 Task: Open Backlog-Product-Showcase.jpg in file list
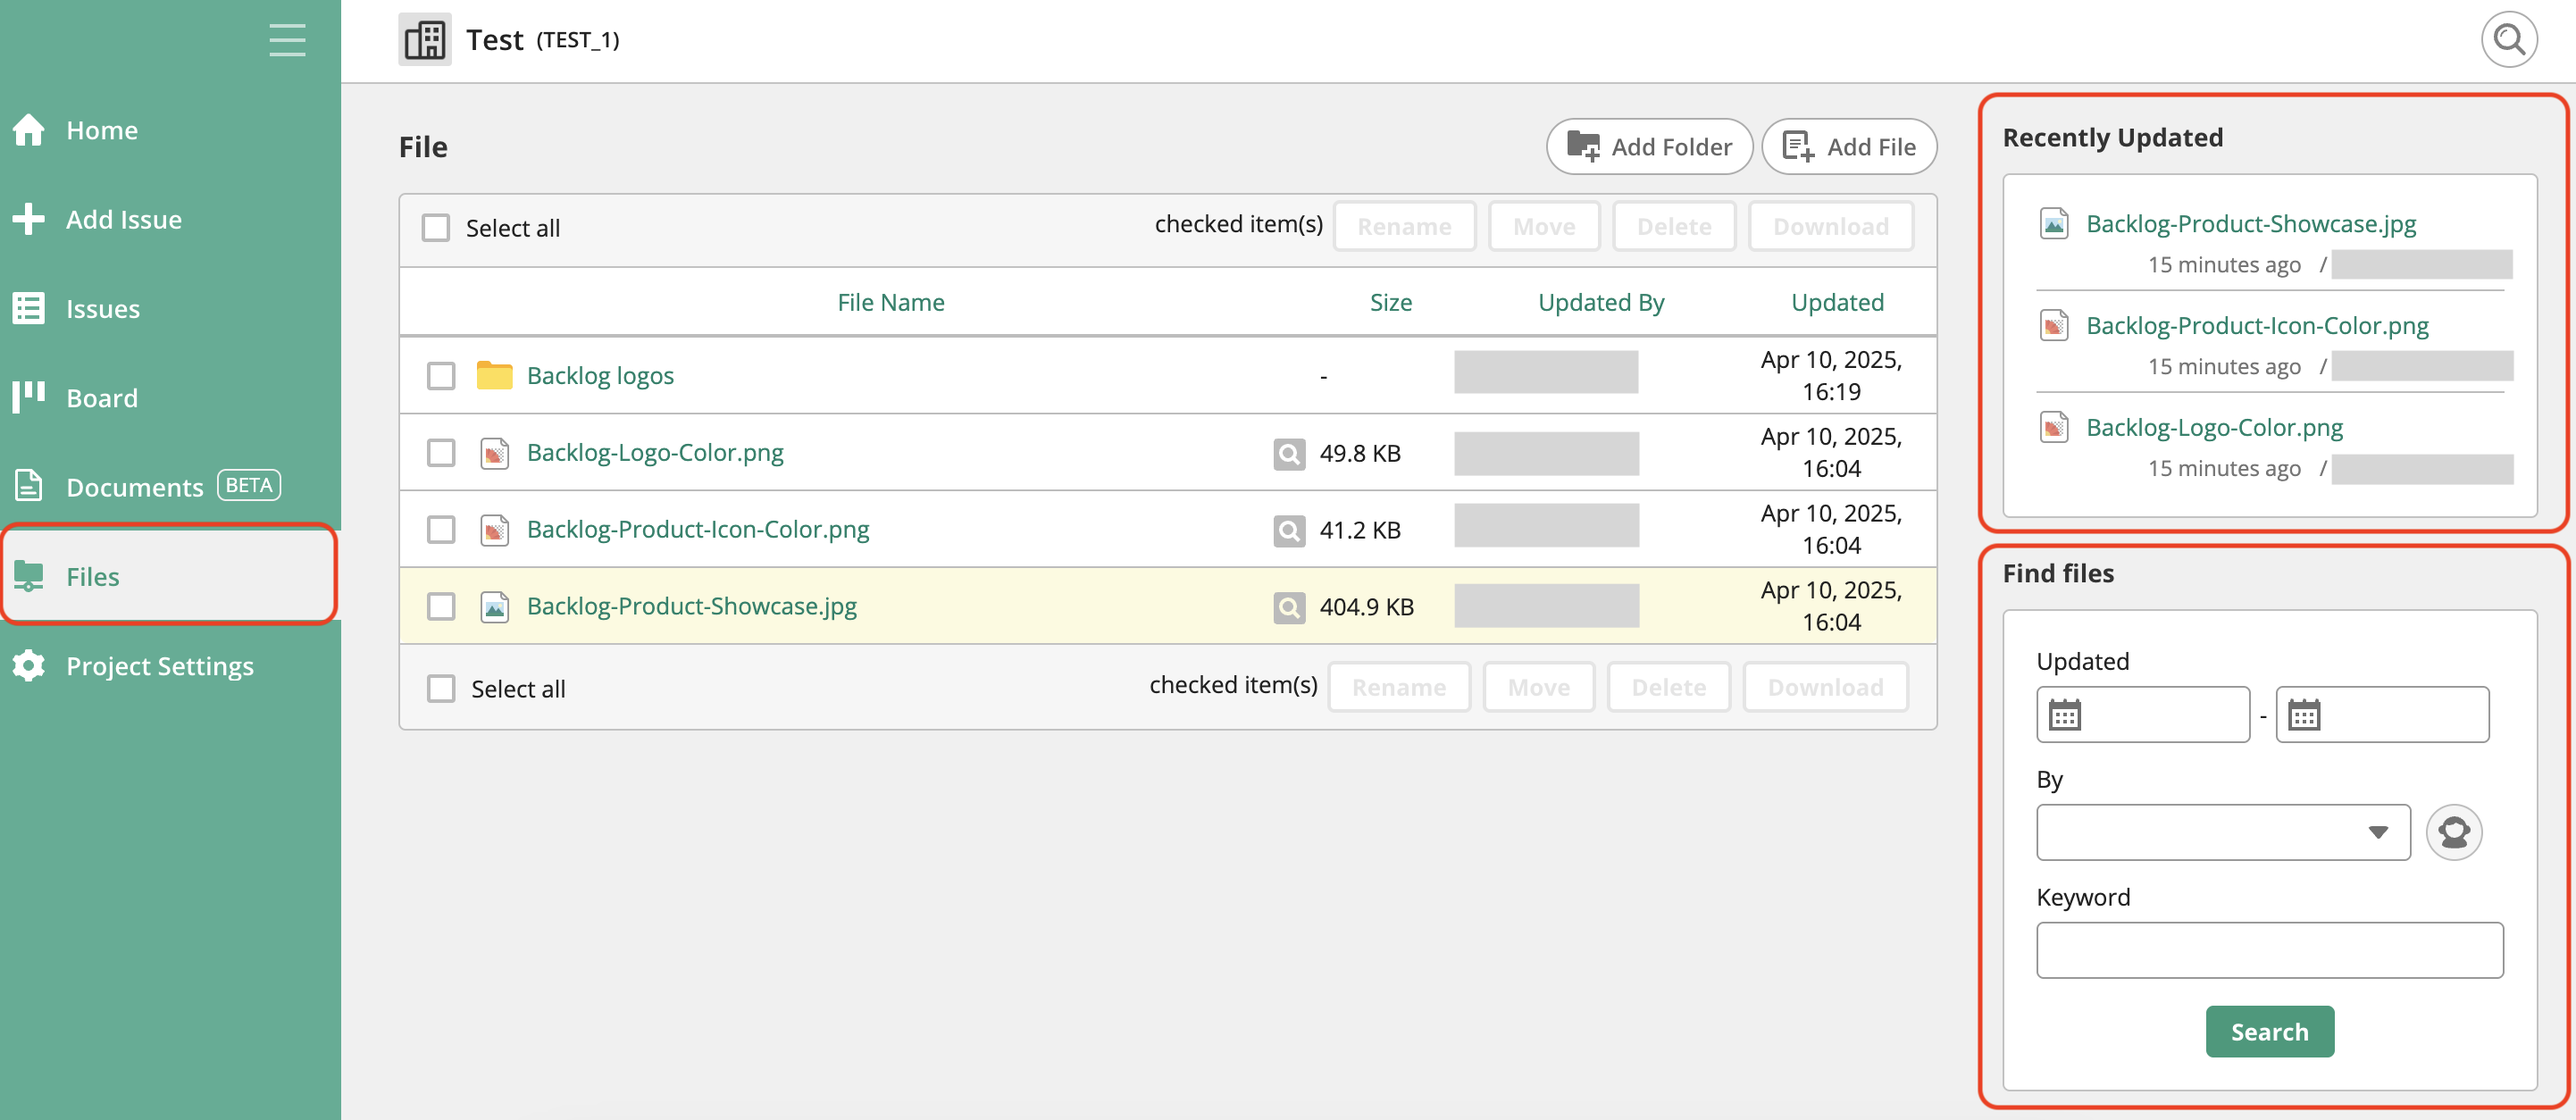(692, 606)
